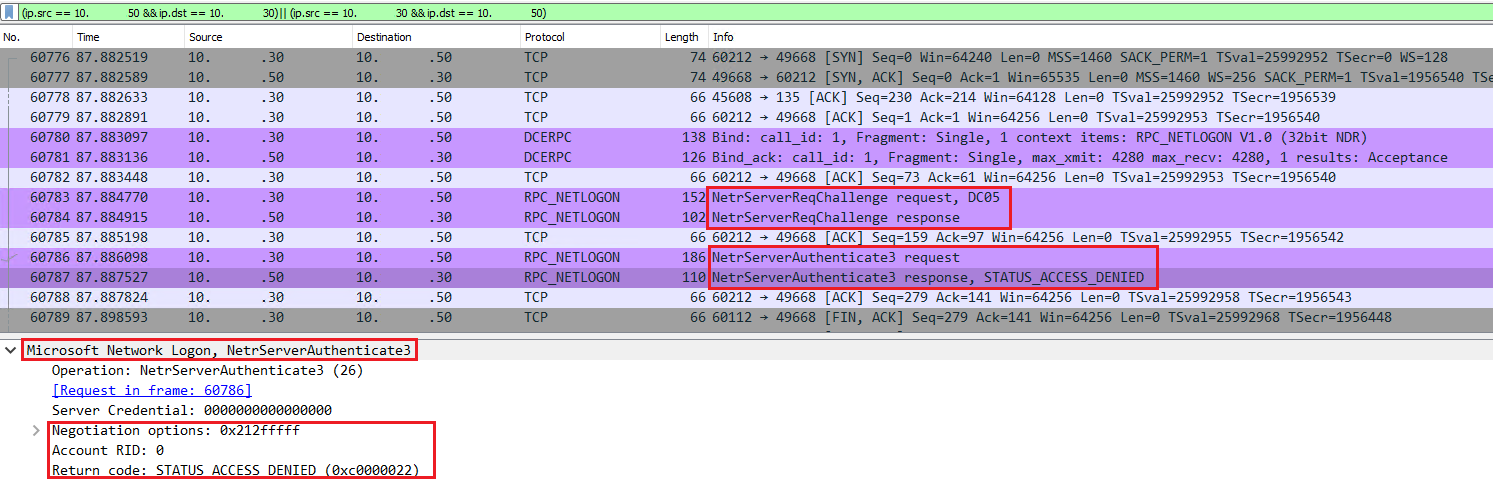The image size is (1493, 479).
Task: Select the Server Credential field
Action: pos(192,410)
